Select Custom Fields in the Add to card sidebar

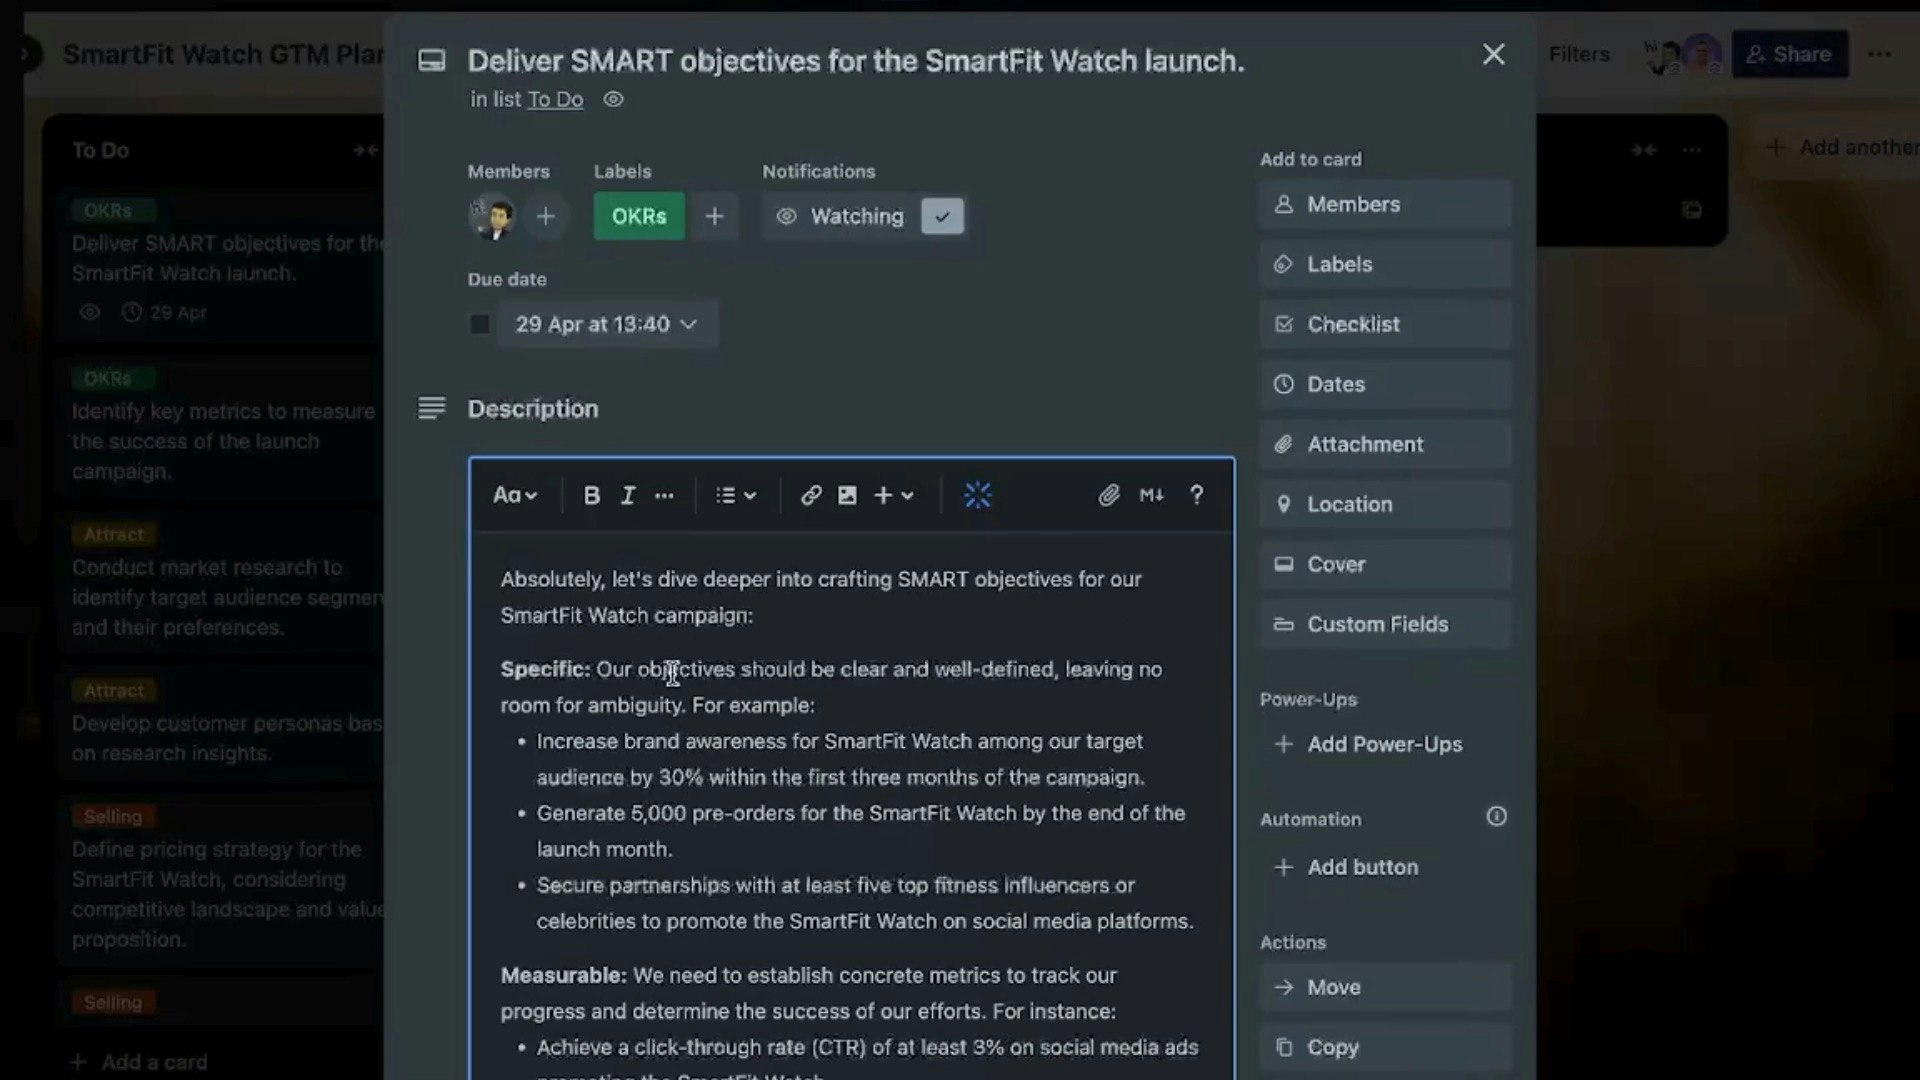pyautogui.click(x=1385, y=624)
